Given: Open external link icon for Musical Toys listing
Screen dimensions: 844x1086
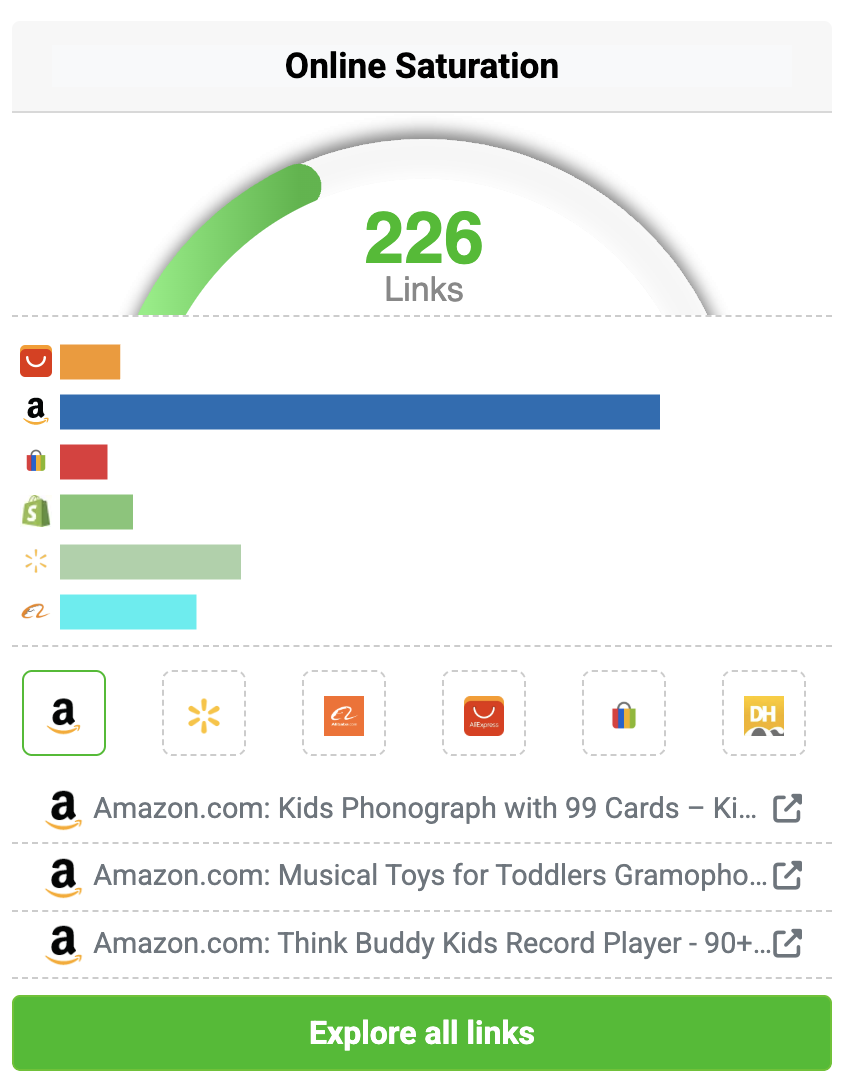Looking at the screenshot, I should (x=788, y=876).
